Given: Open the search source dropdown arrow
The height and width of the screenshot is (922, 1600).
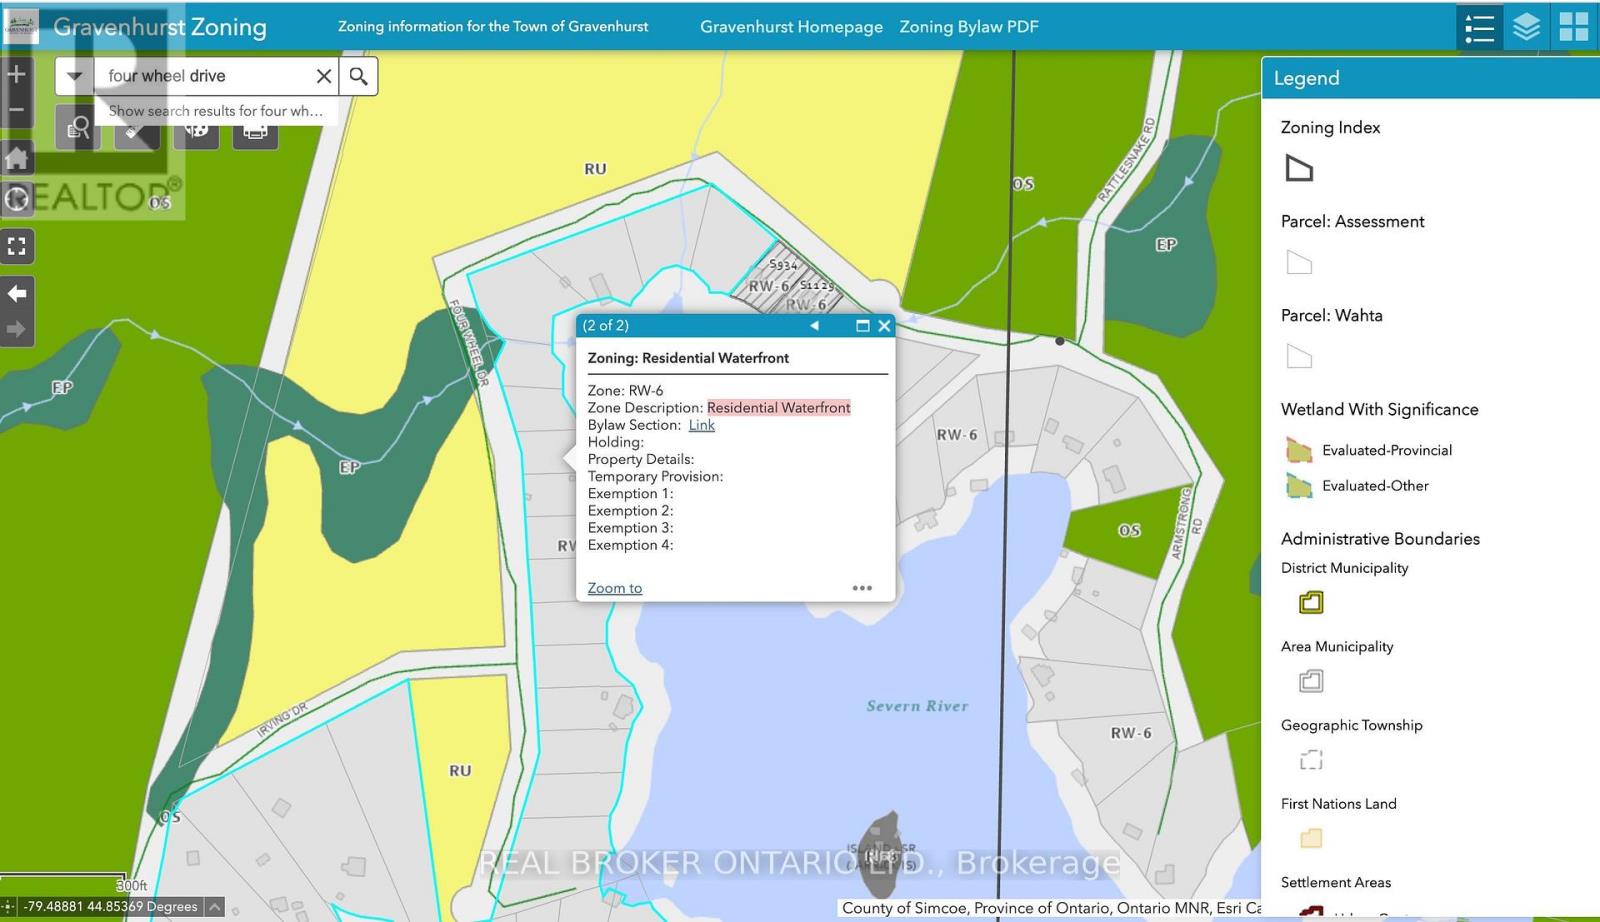Looking at the screenshot, I should point(75,76).
